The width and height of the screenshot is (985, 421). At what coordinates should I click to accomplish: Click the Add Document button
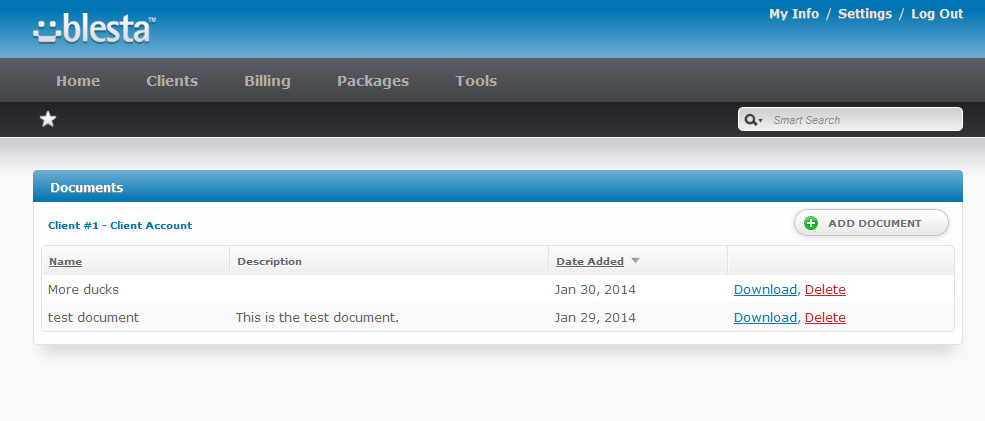point(871,223)
